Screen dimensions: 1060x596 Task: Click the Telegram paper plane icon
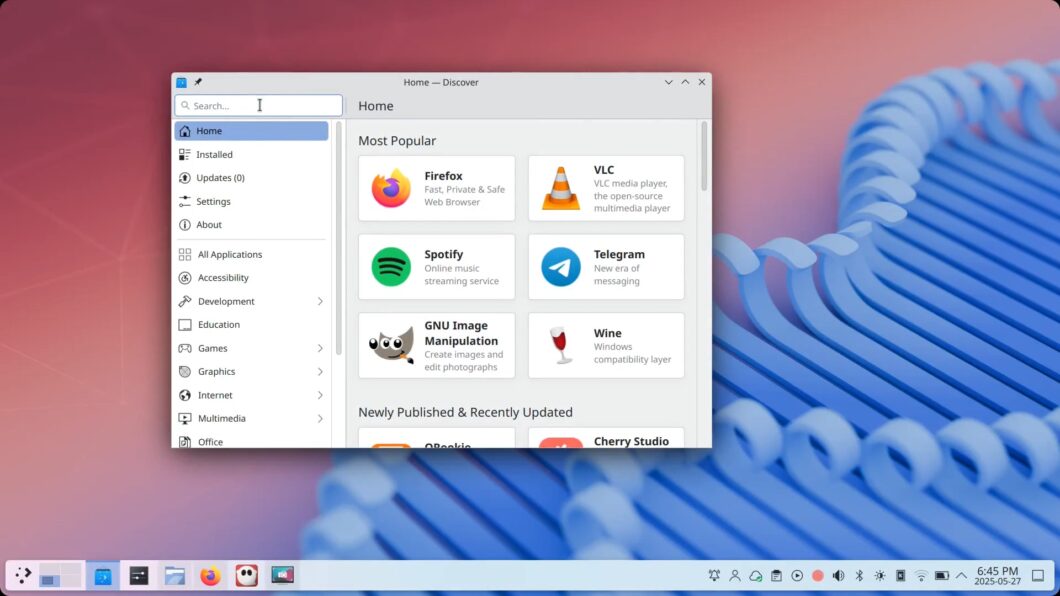(559, 266)
